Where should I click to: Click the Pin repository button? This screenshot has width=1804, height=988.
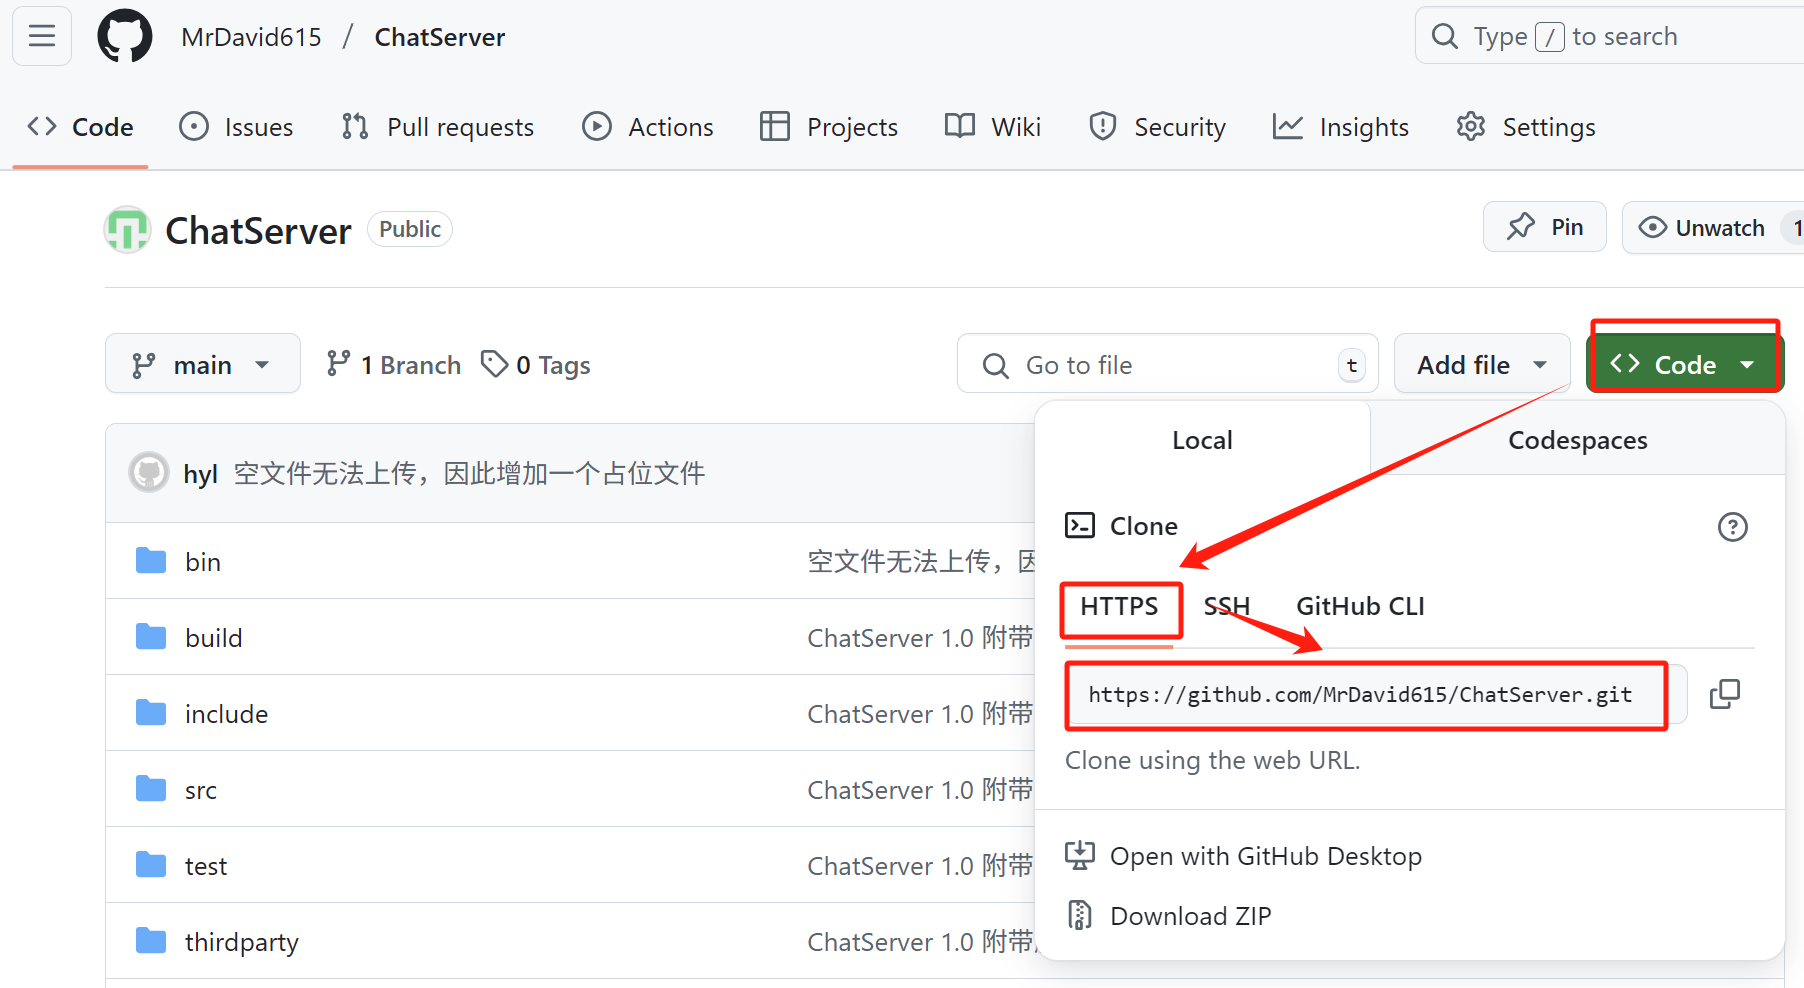pyautogui.click(x=1545, y=227)
